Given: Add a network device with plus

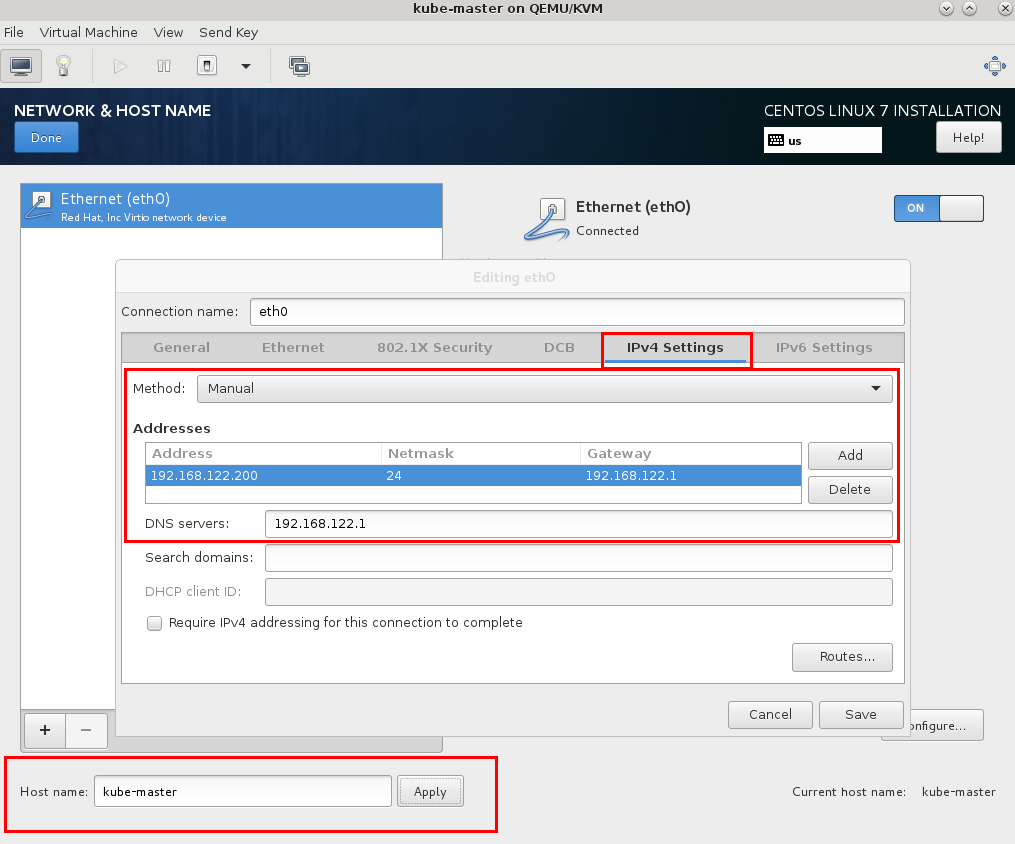Looking at the screenshot, I should pyautogui.click(x=44, y=730).
